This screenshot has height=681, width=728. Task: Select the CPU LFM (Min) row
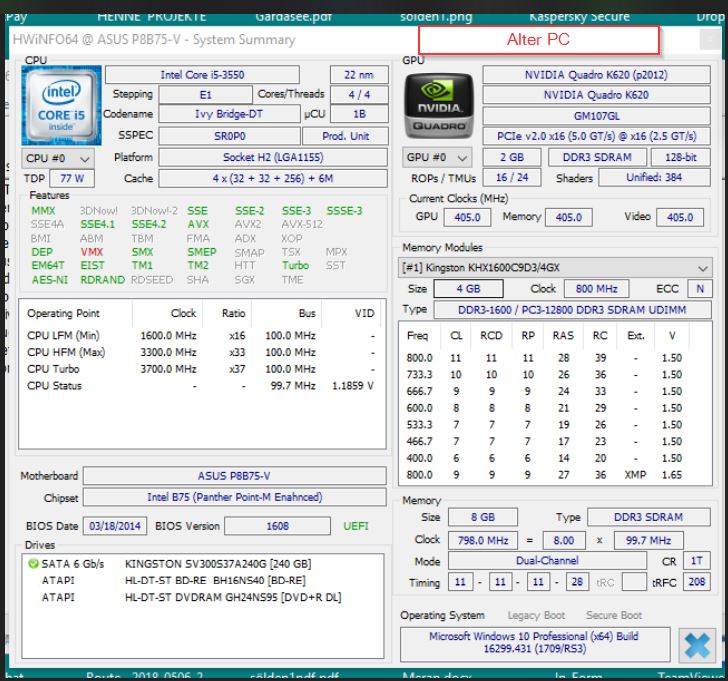click(202, 336)
